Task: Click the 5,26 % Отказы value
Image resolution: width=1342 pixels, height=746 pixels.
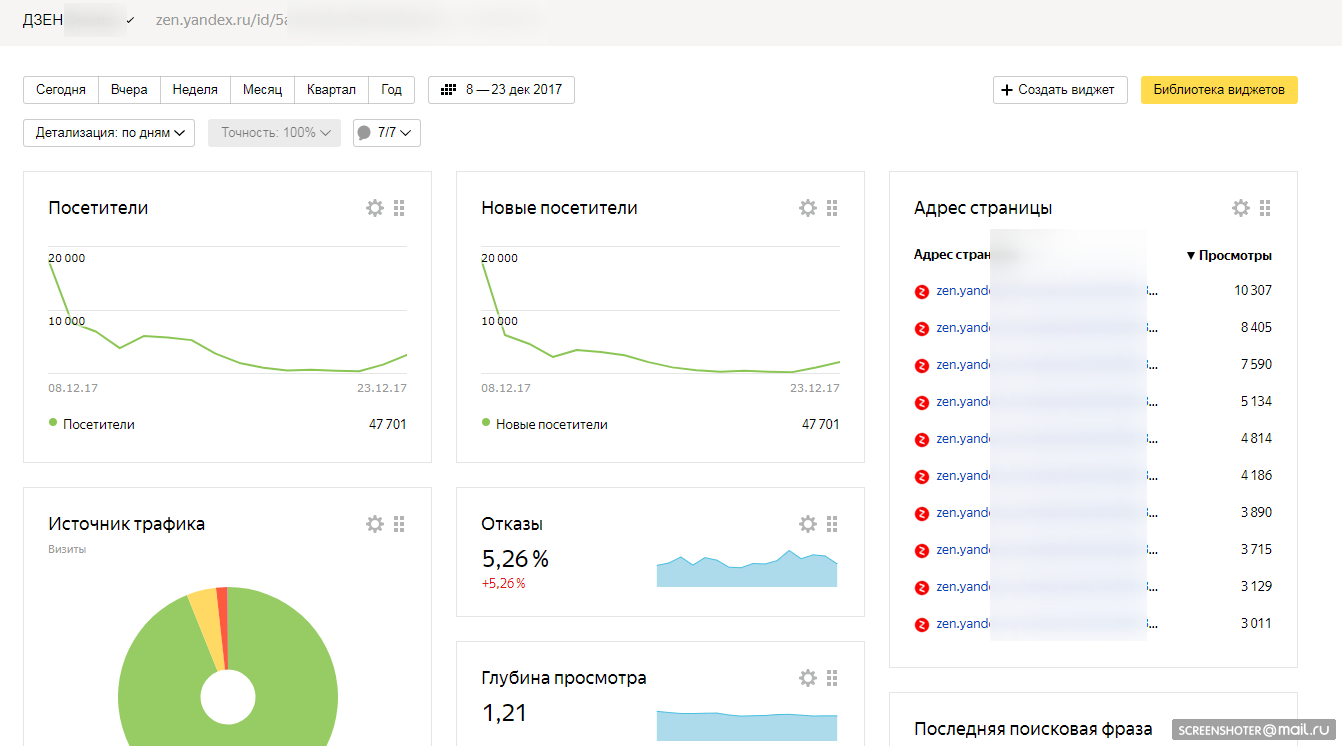Action: coord(515,559)
